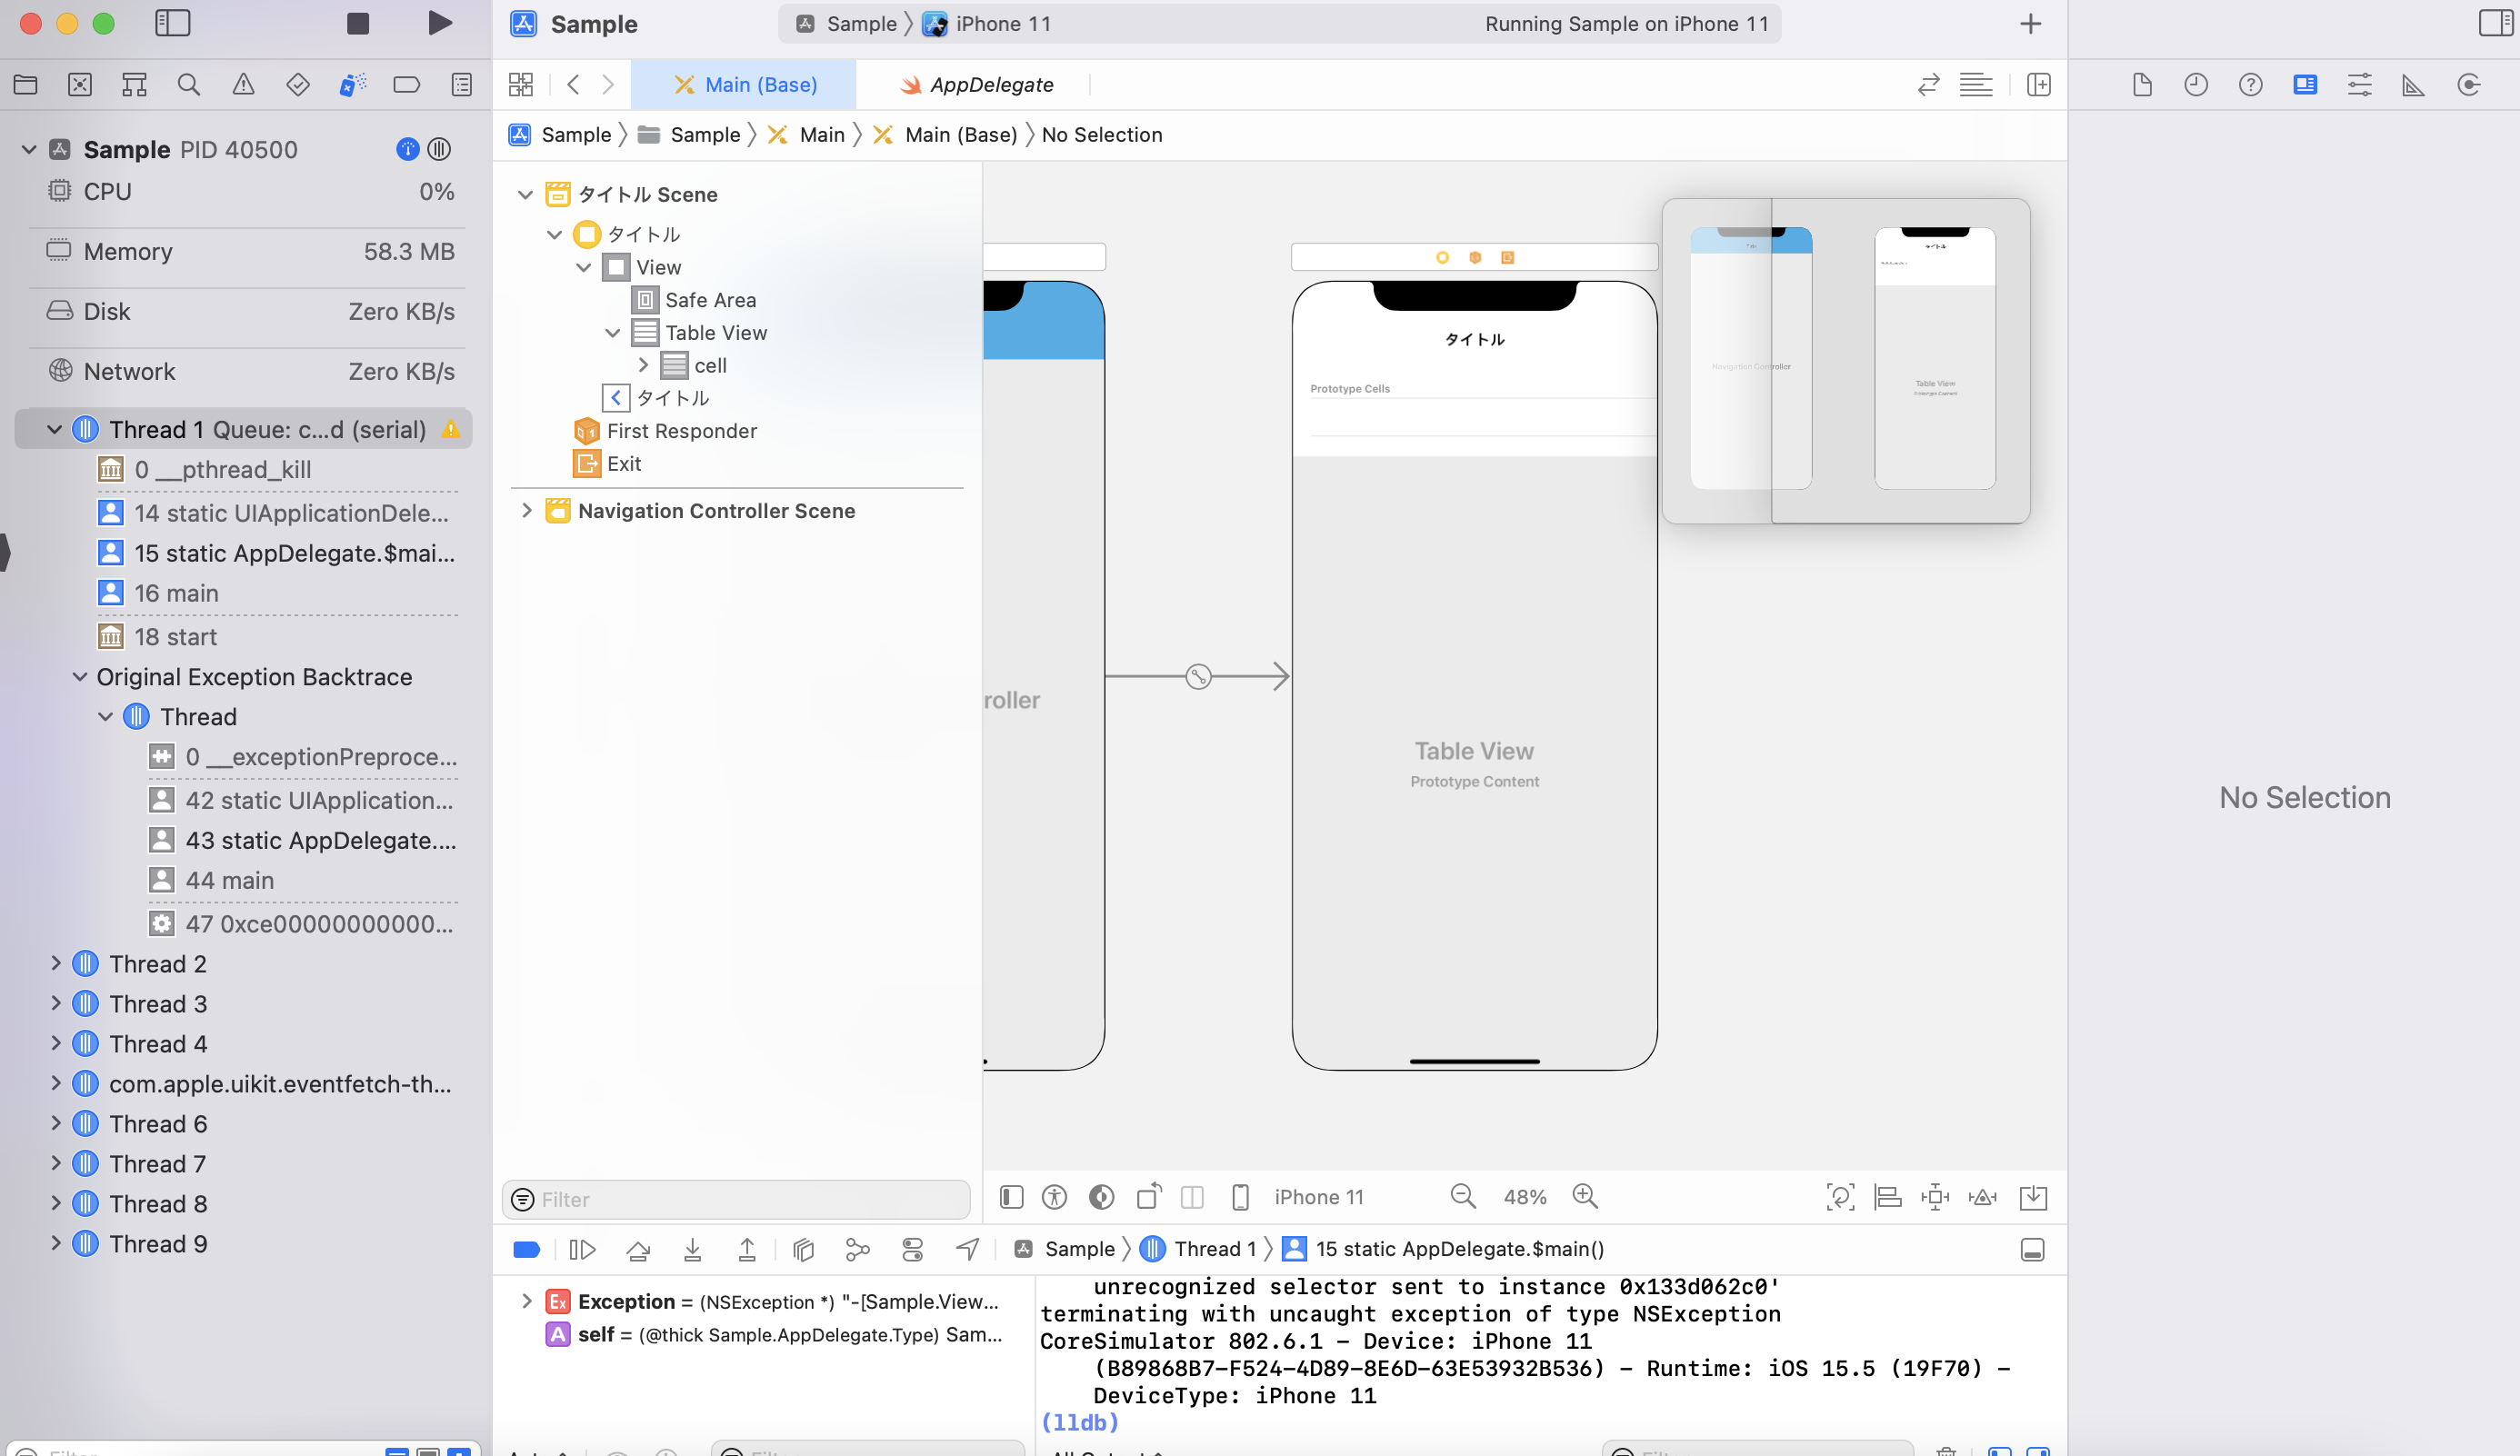
Task: Toggle the inspectors panel at top right
Action: click(2496, 23)
